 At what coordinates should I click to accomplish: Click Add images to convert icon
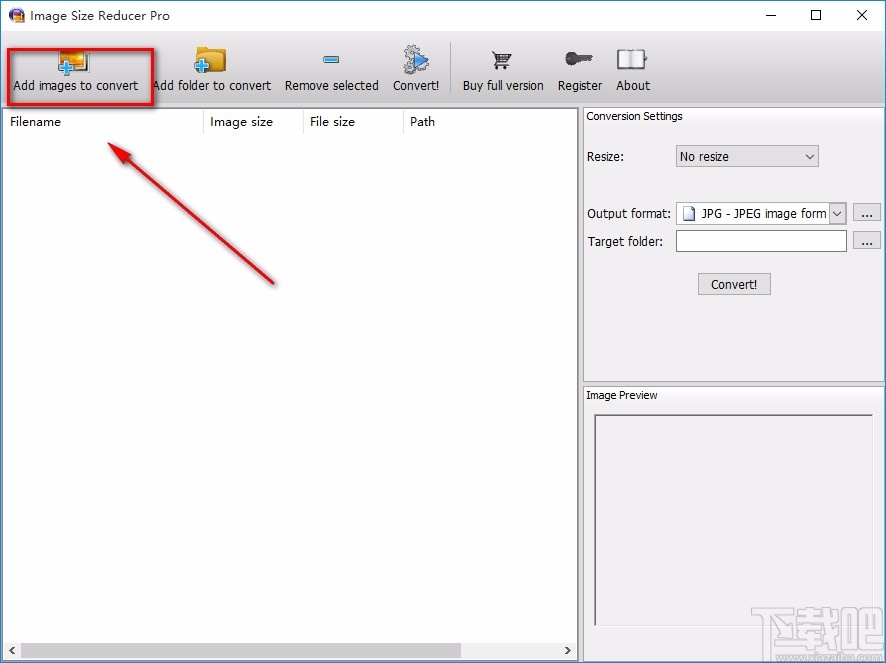click(74, 62)
